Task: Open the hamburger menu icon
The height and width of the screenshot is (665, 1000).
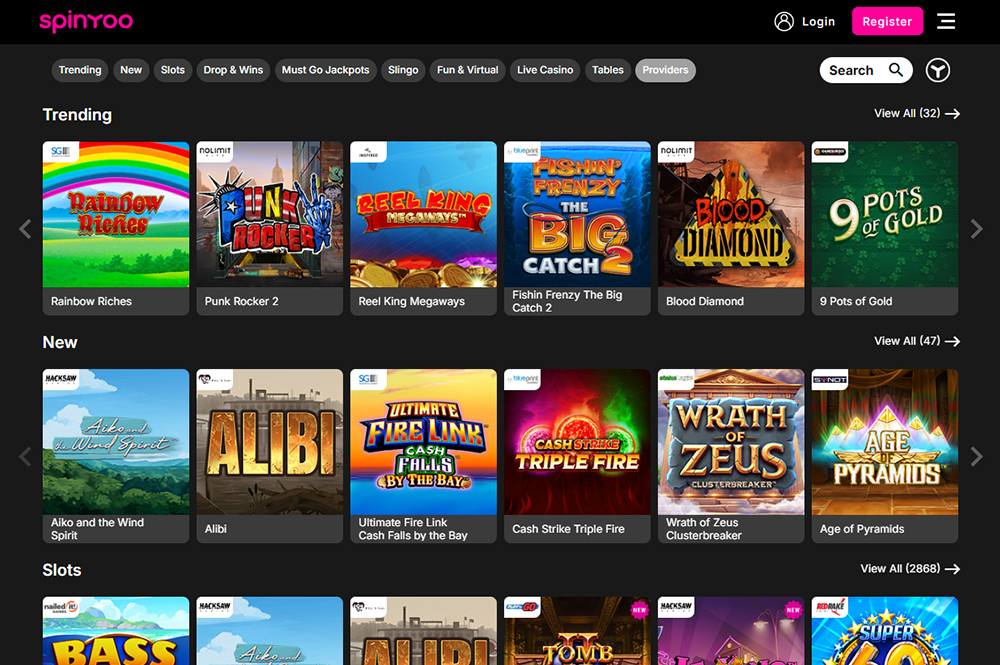Action: pos(946,21)
